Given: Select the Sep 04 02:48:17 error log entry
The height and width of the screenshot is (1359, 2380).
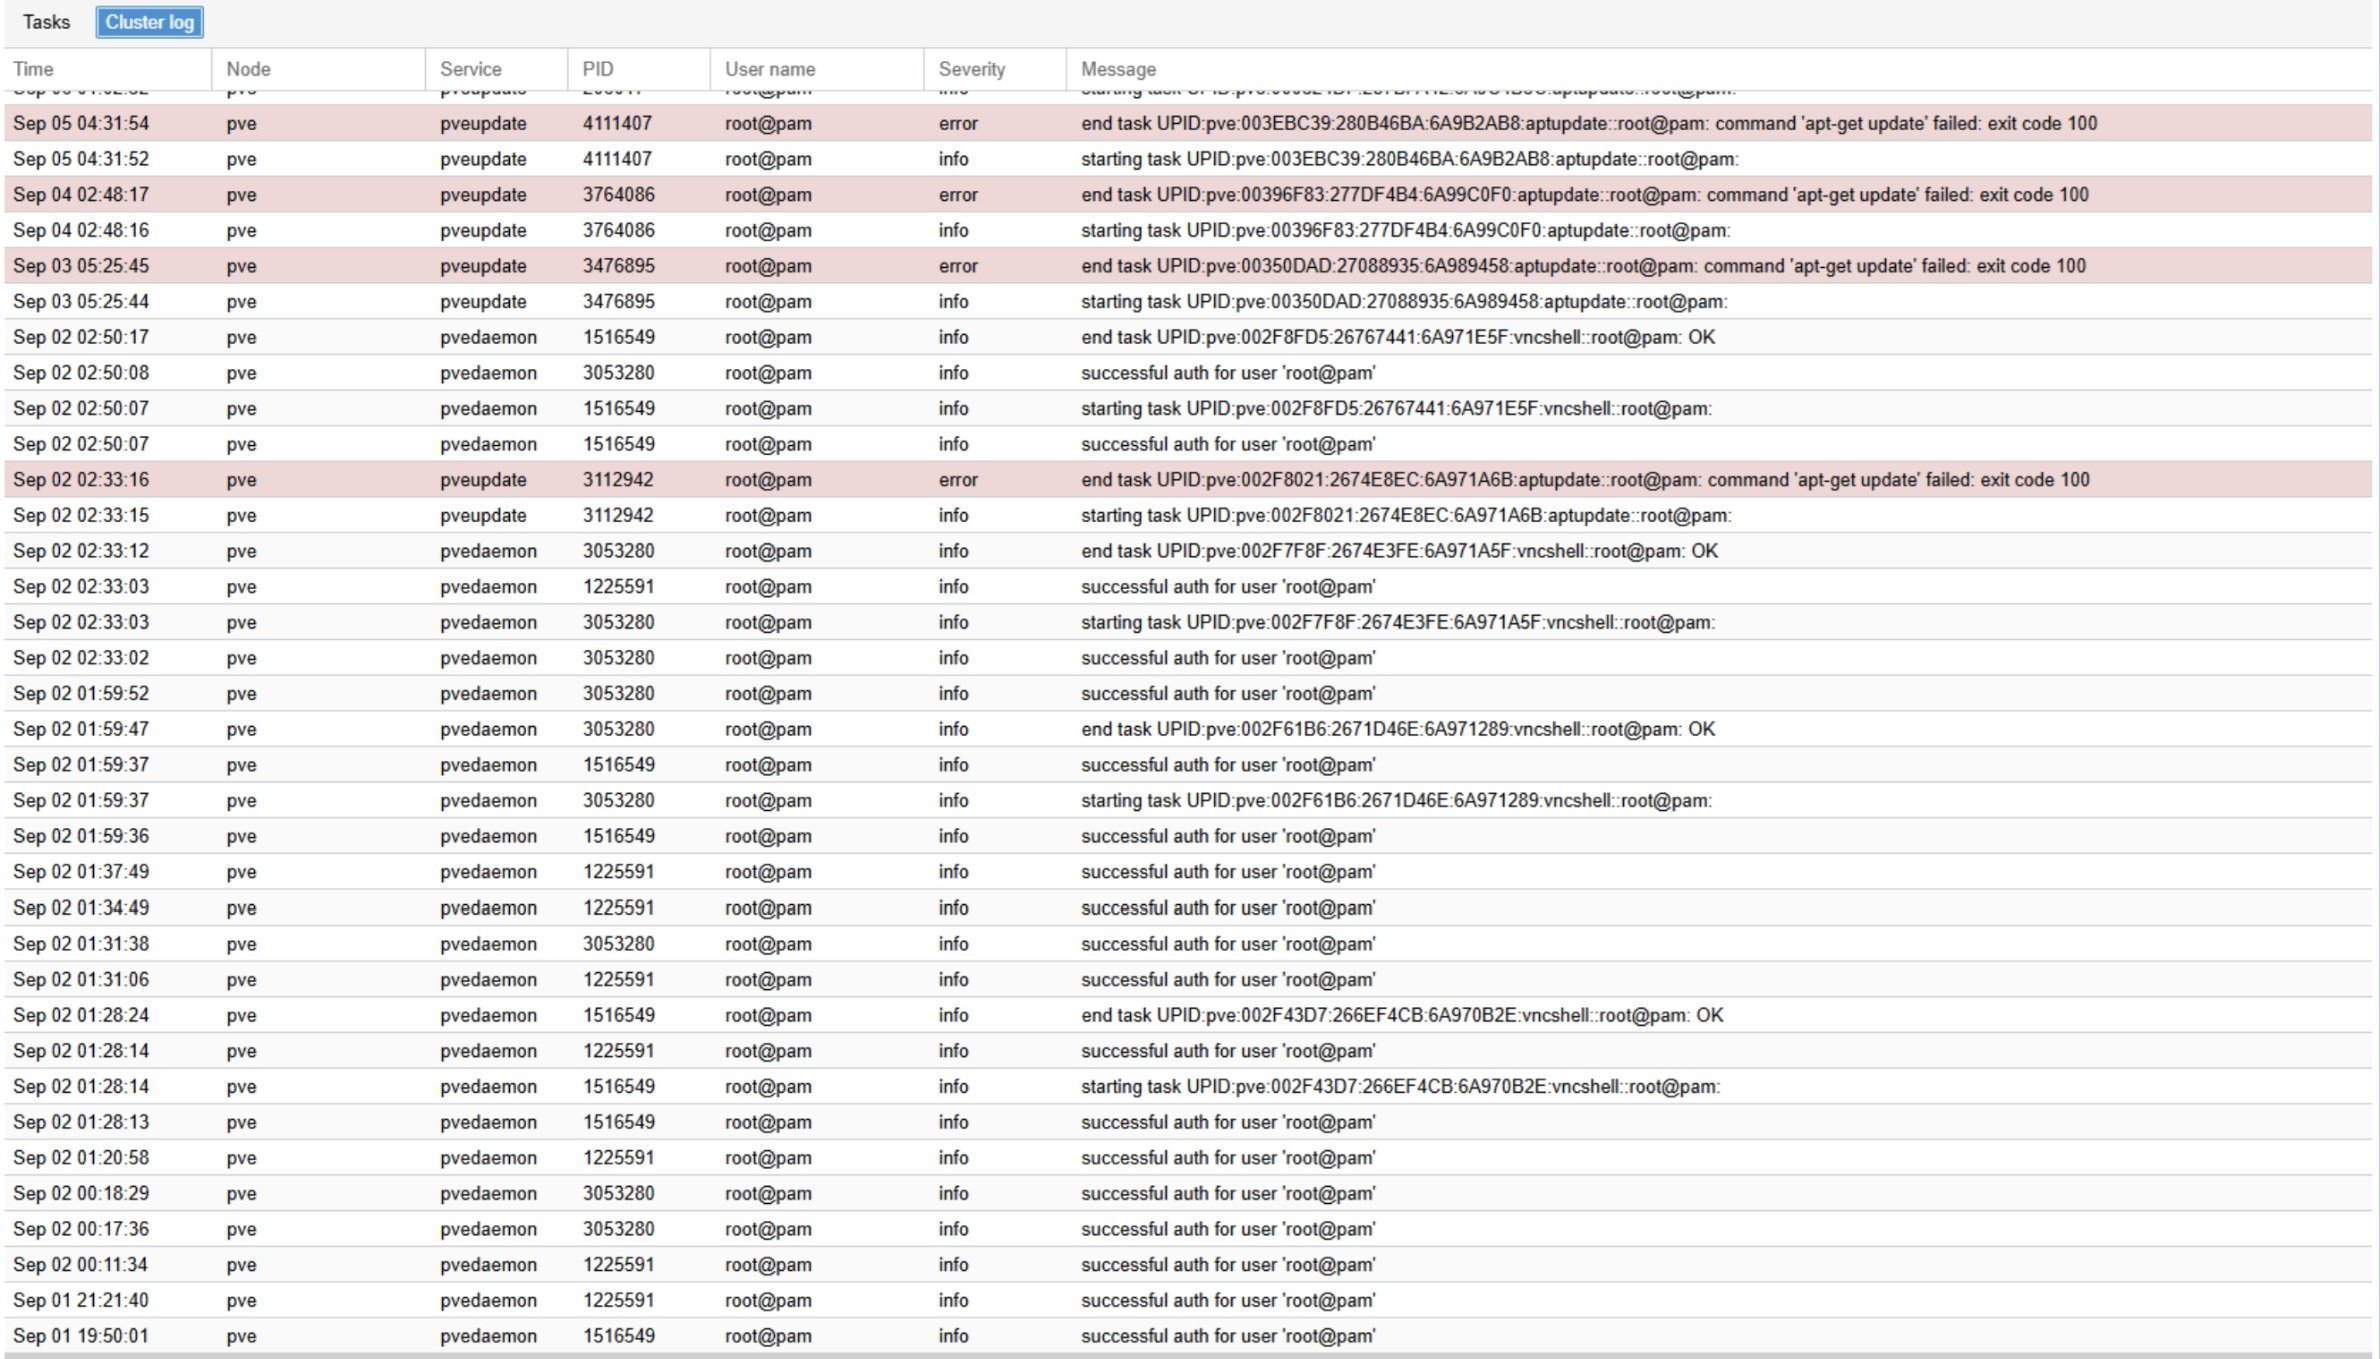Looking at the screenshot, I should pos(1188,195).
